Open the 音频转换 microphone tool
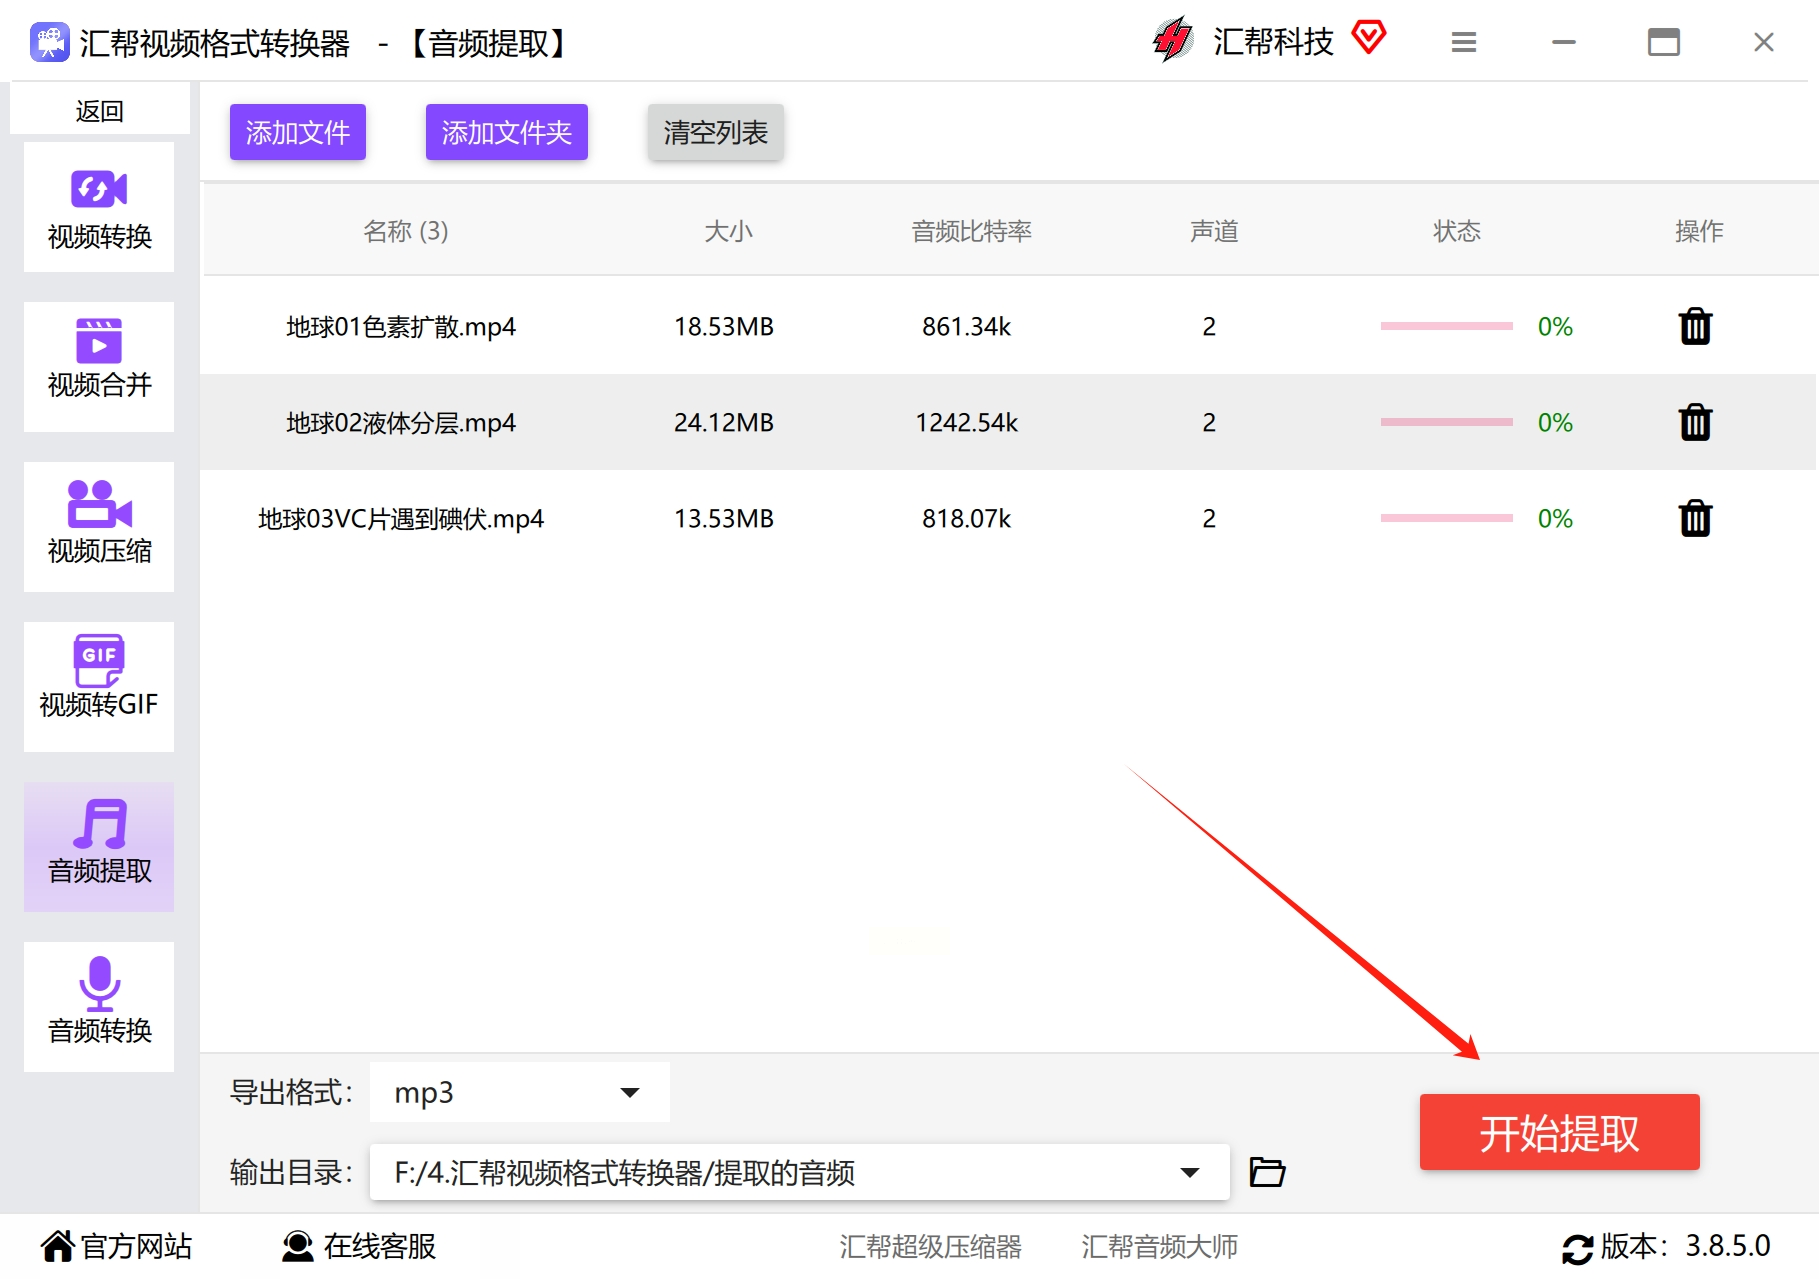The image size is (1819, 1279). (x=99, y=1007)
